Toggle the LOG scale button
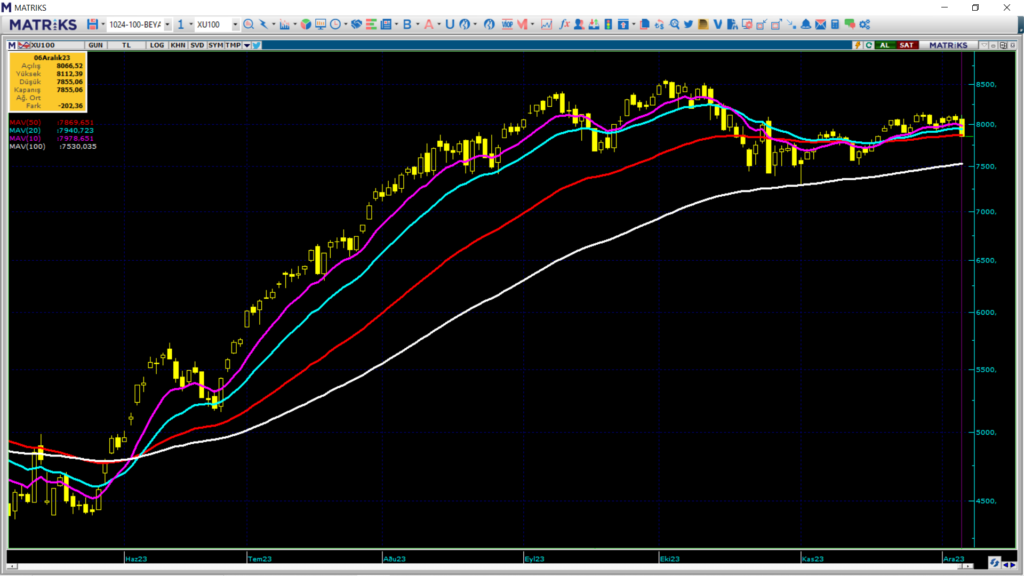 157,45
